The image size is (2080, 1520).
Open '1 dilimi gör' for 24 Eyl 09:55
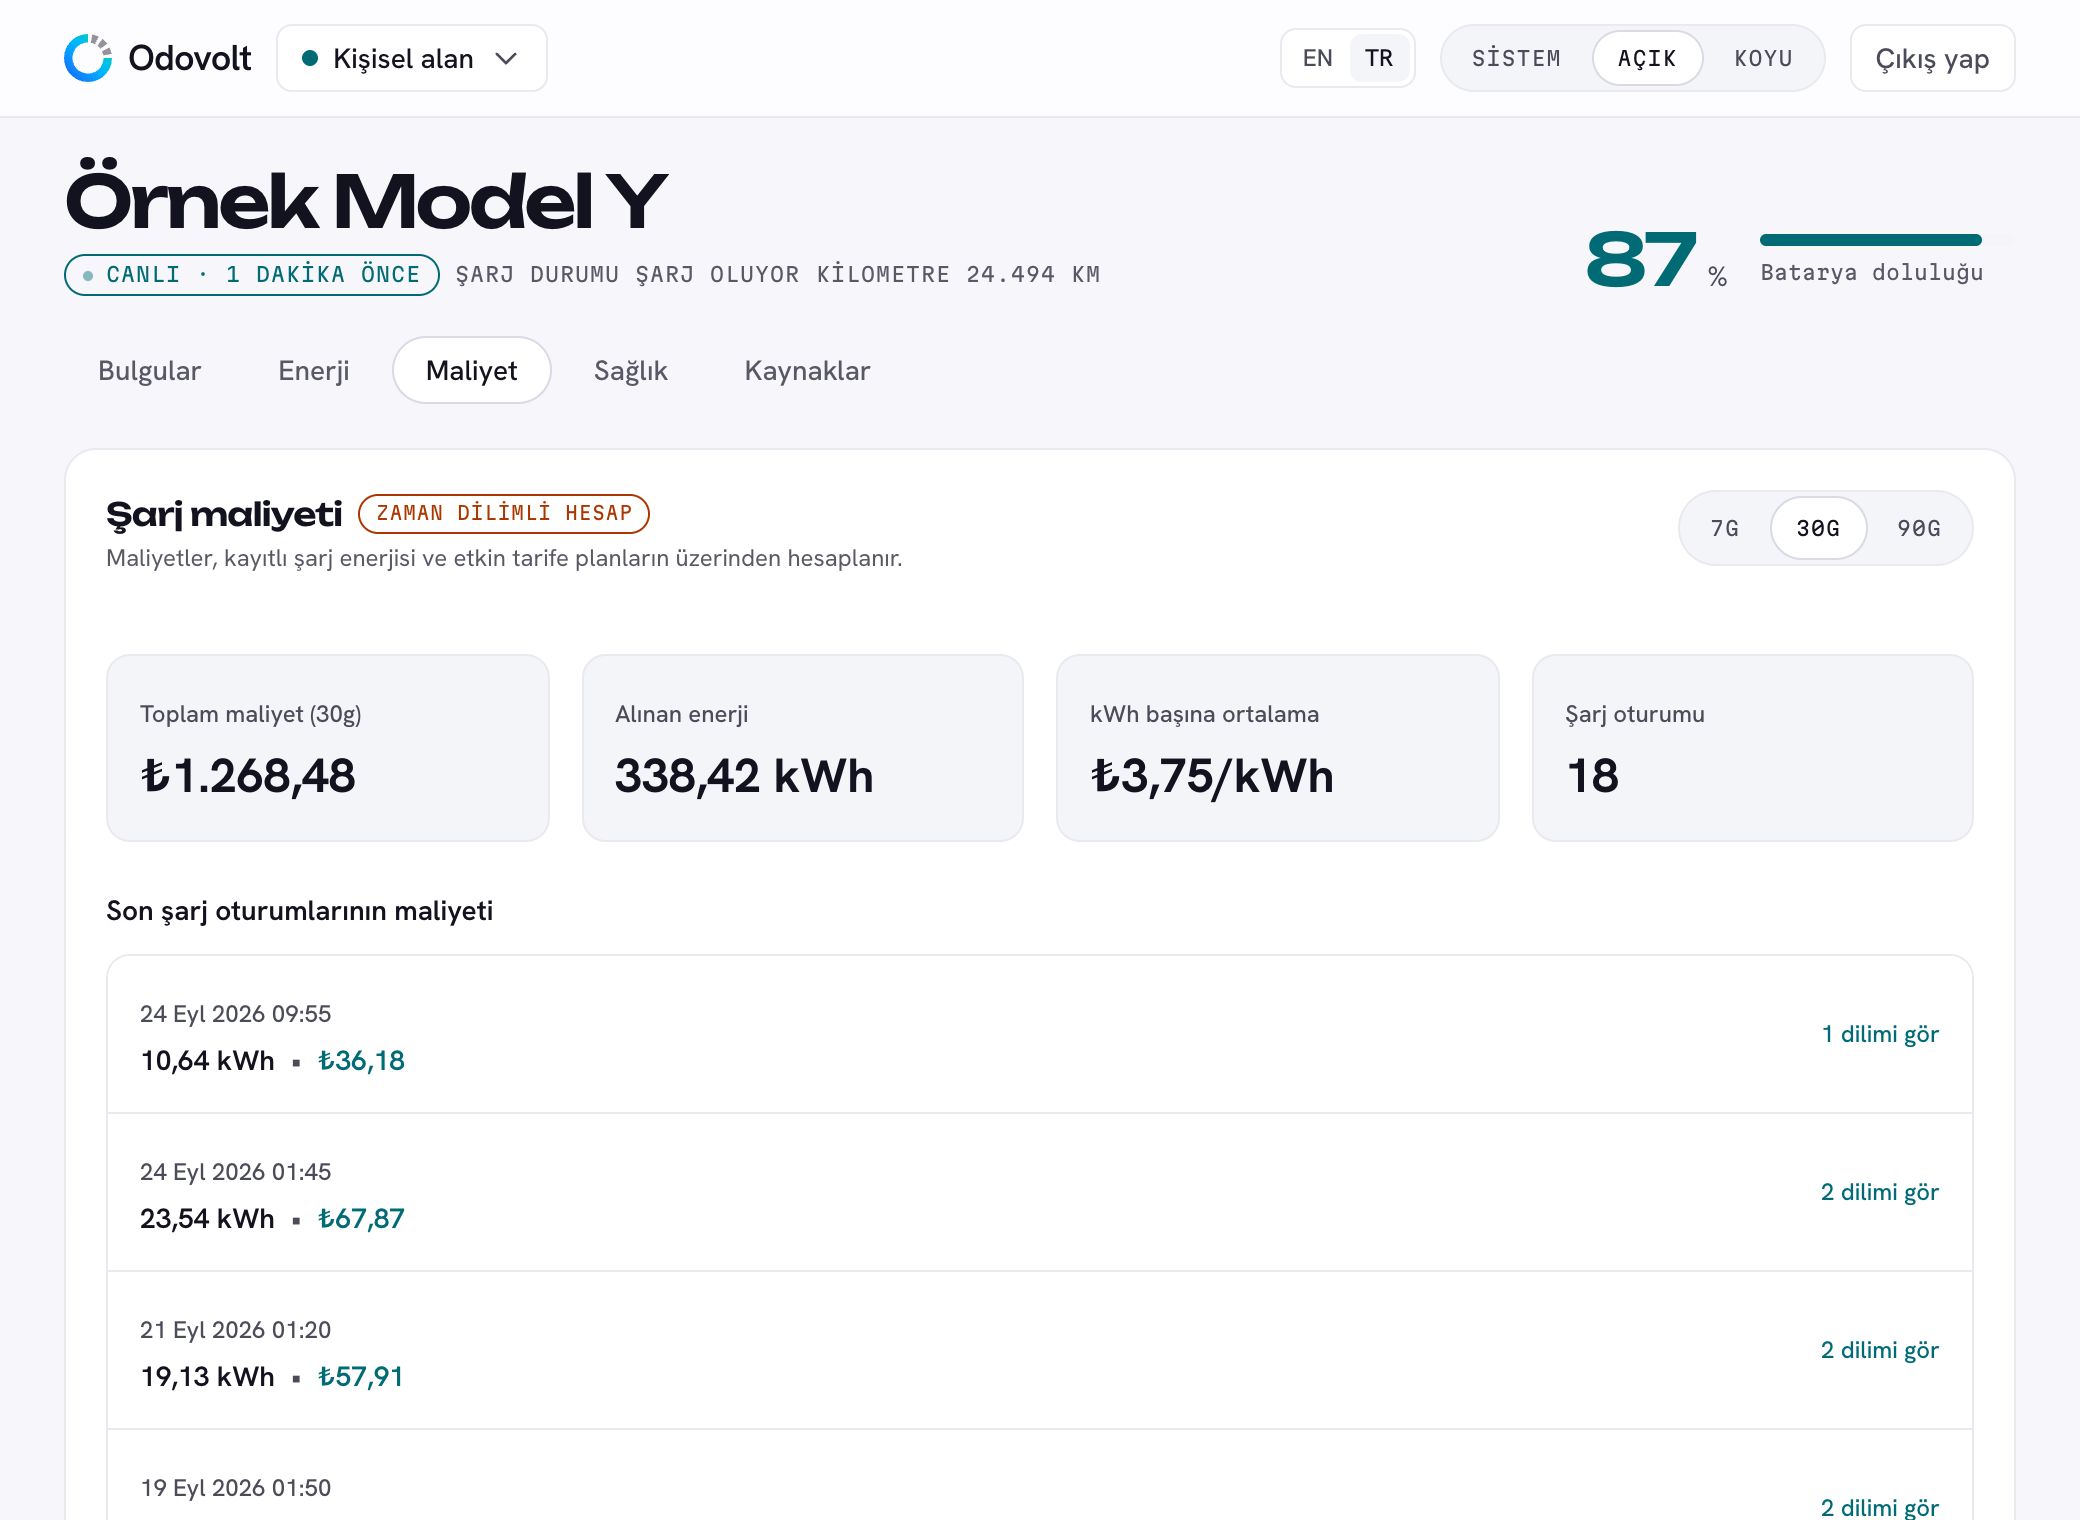[1880, 1034]
